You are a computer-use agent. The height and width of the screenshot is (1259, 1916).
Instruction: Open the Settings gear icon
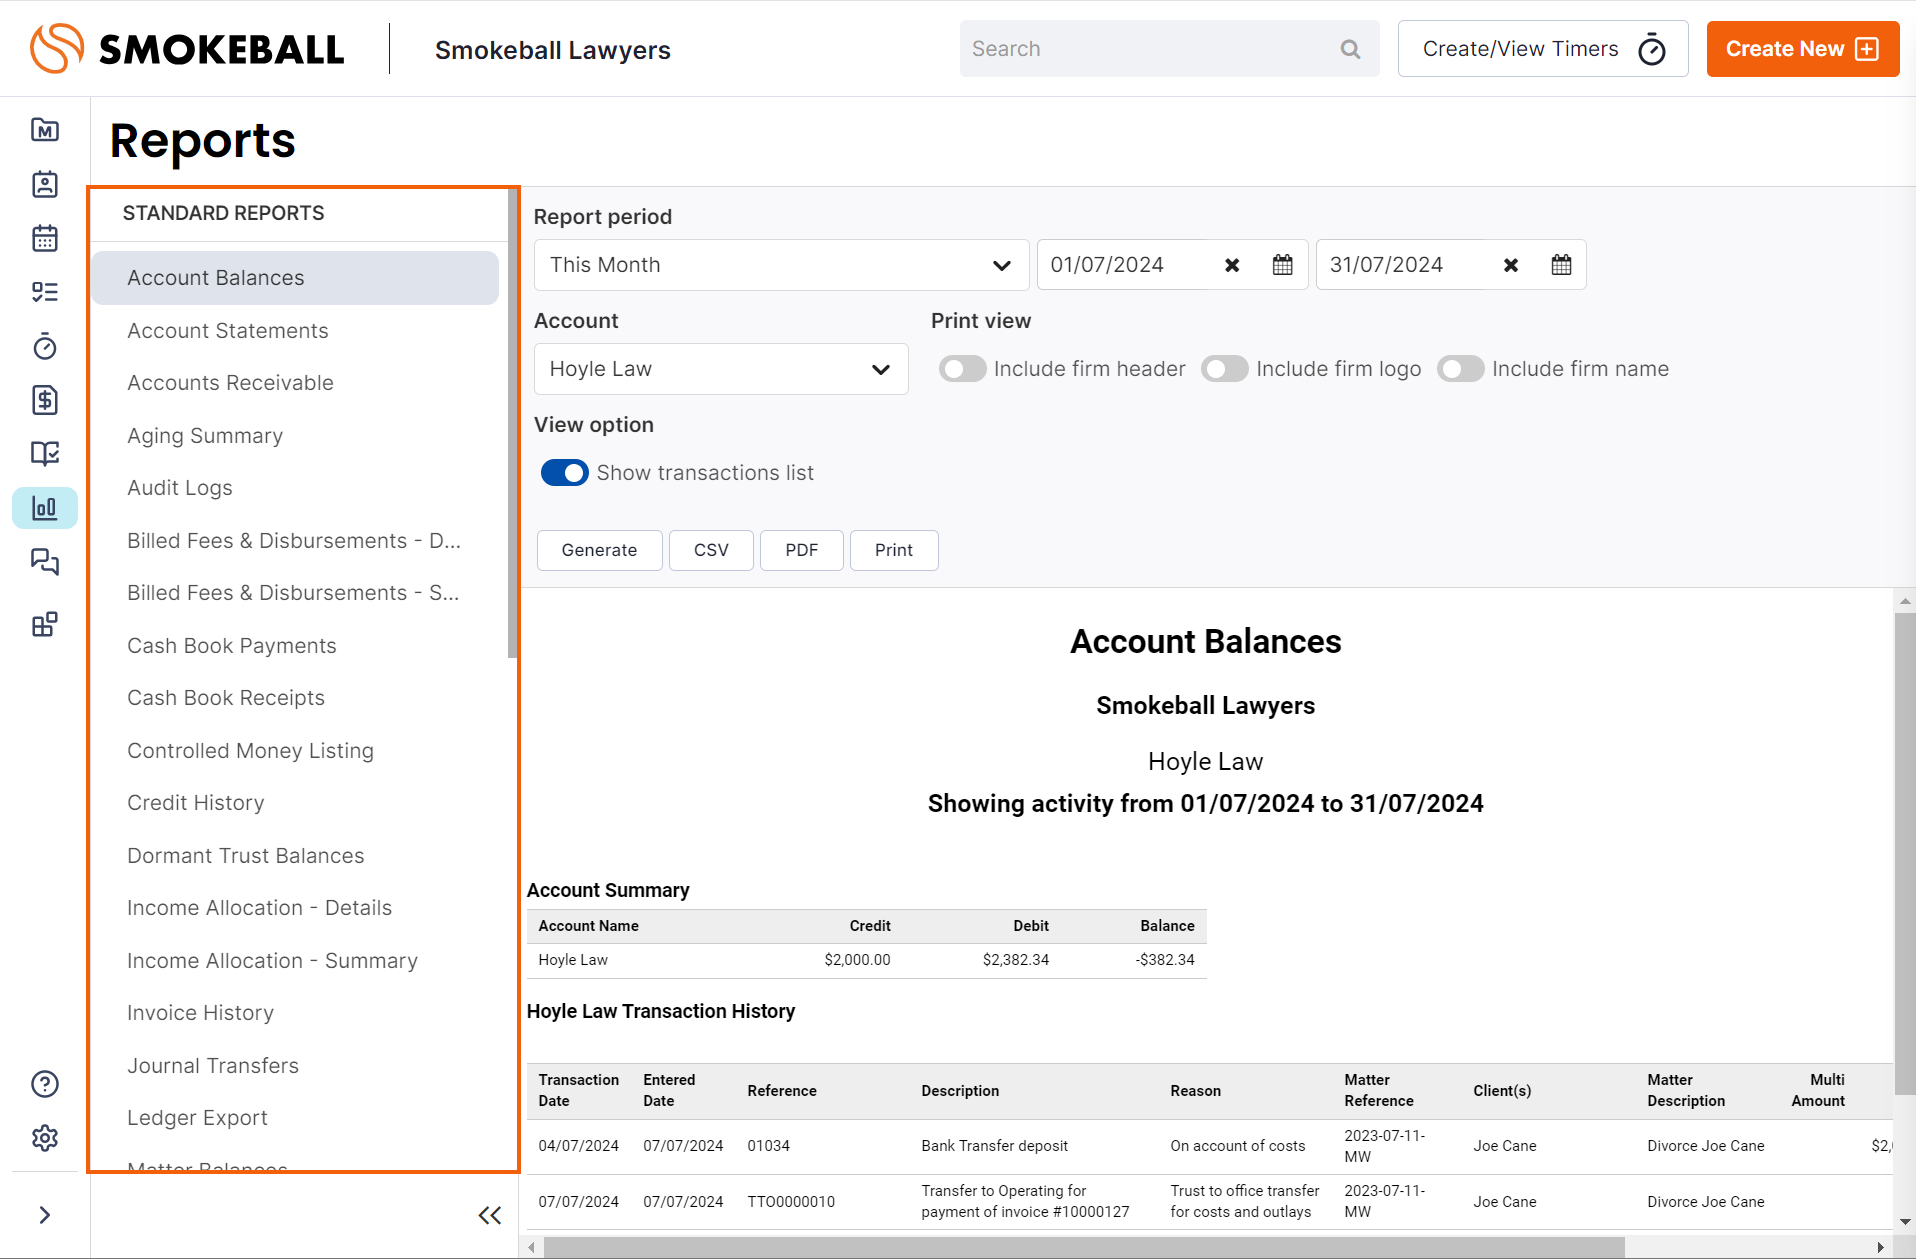(x=45, y=1138)
